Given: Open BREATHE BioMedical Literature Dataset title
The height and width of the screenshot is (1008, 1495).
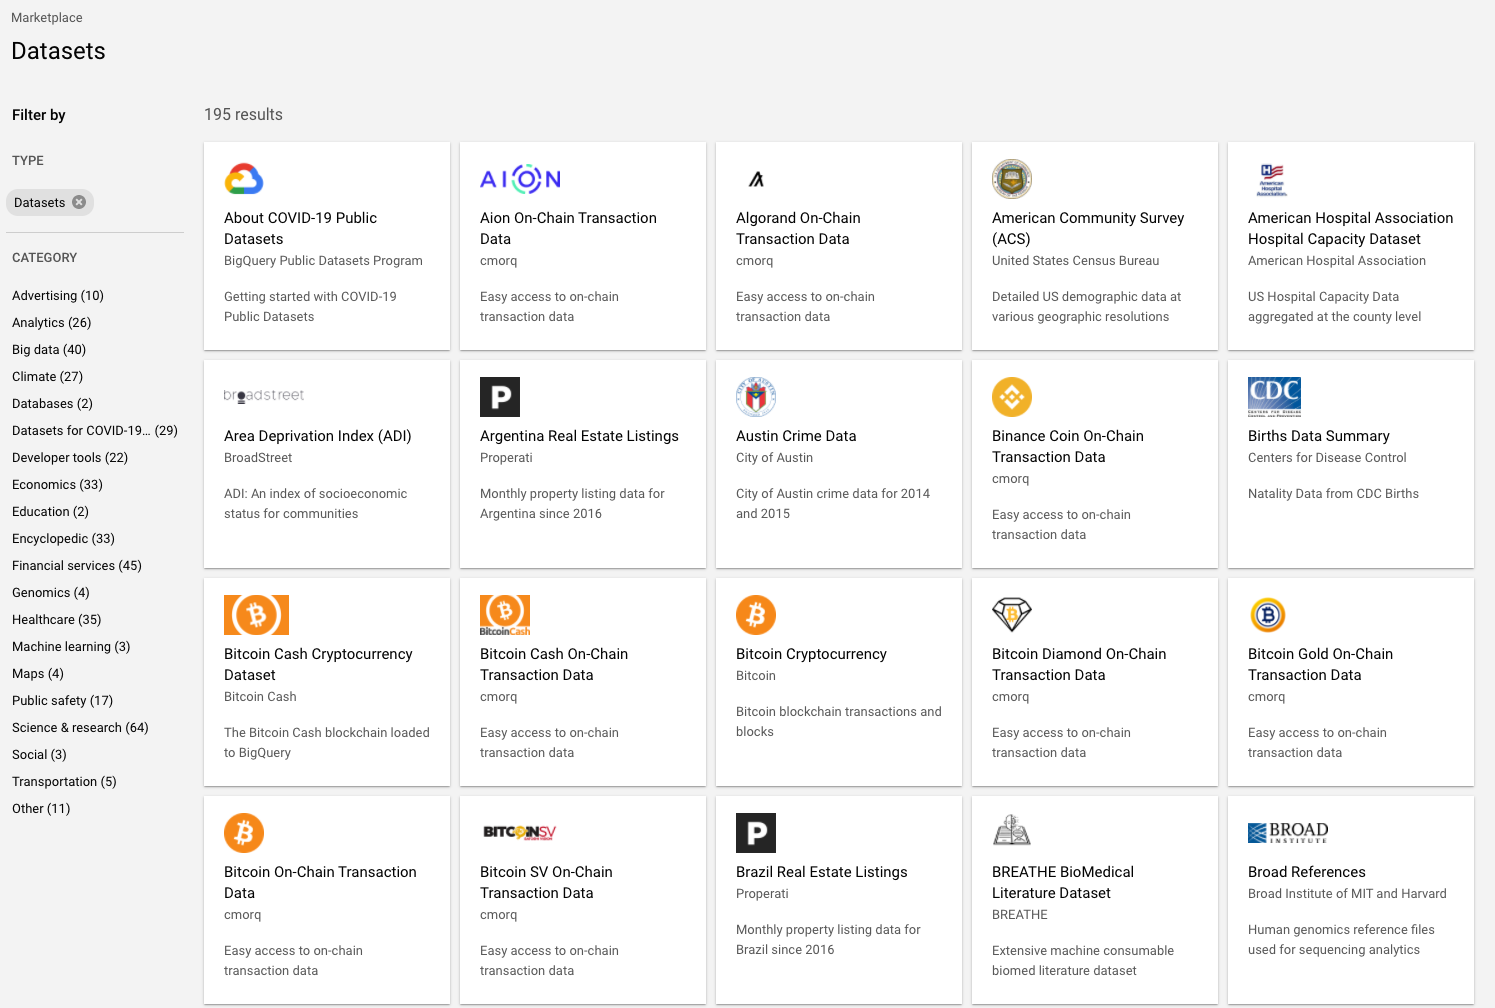Looking at the screenshot, I should tap(1063, 882).
